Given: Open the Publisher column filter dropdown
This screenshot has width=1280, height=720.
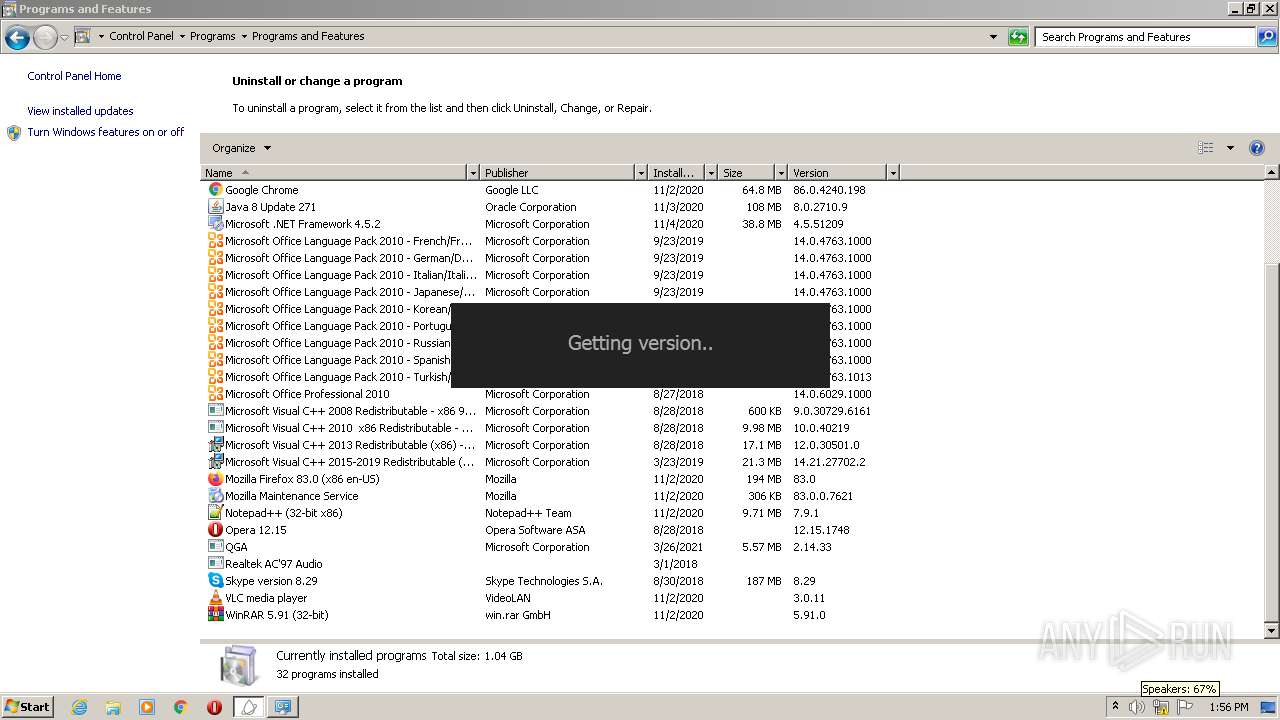Looking at the screenshot, I should [x=641, y=173].
